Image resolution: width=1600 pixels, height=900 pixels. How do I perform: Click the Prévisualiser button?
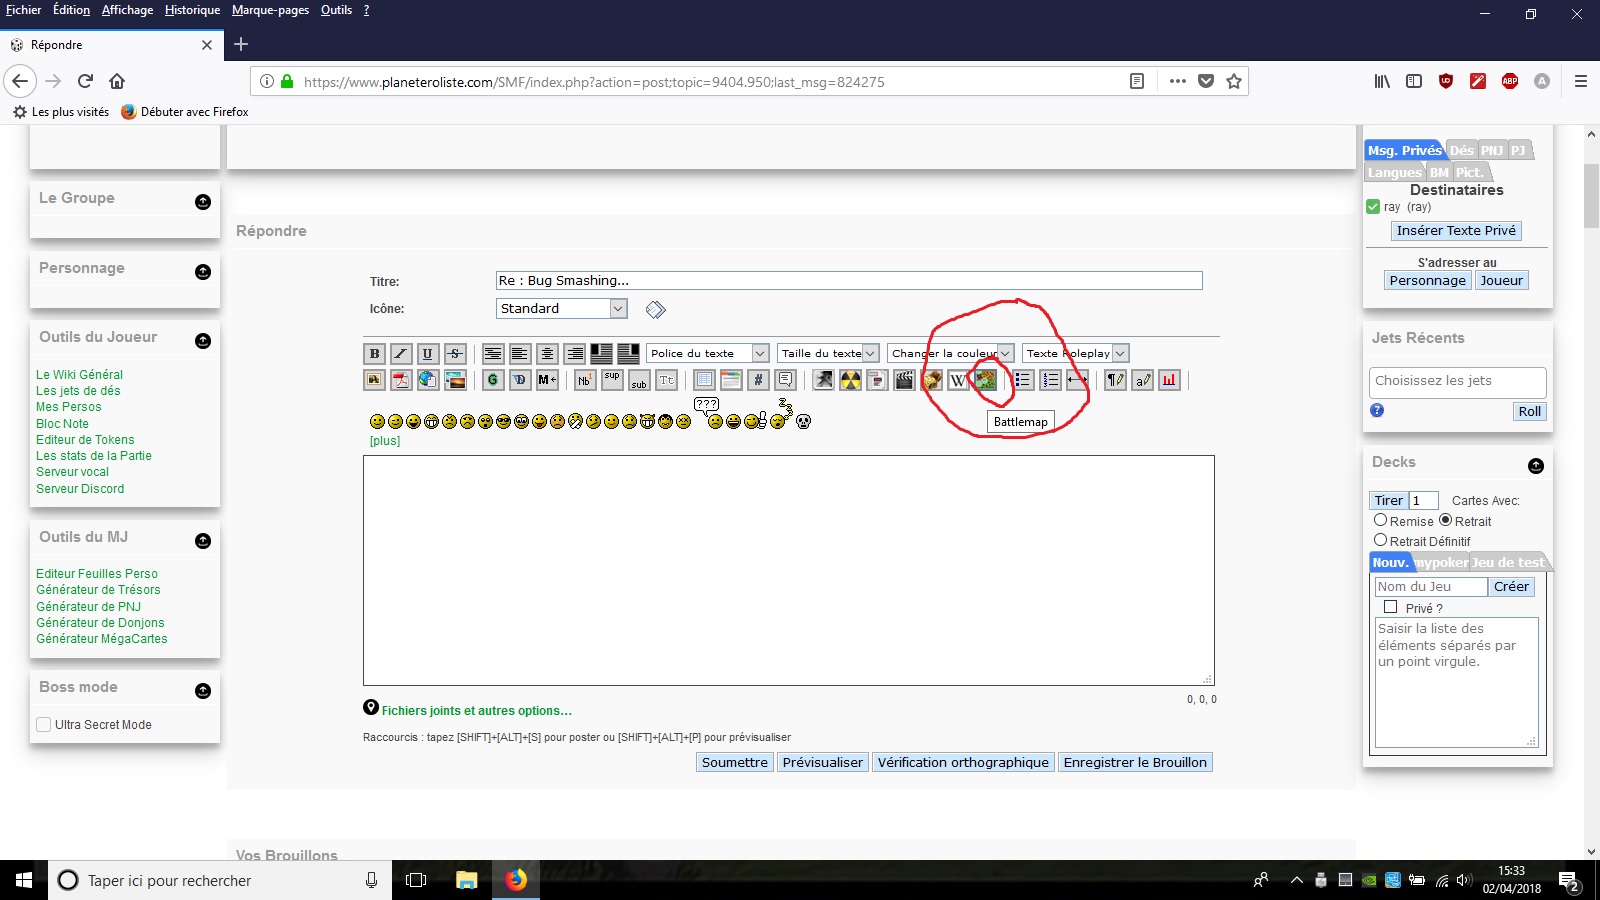pyautogui.click(x=822, y=762)
